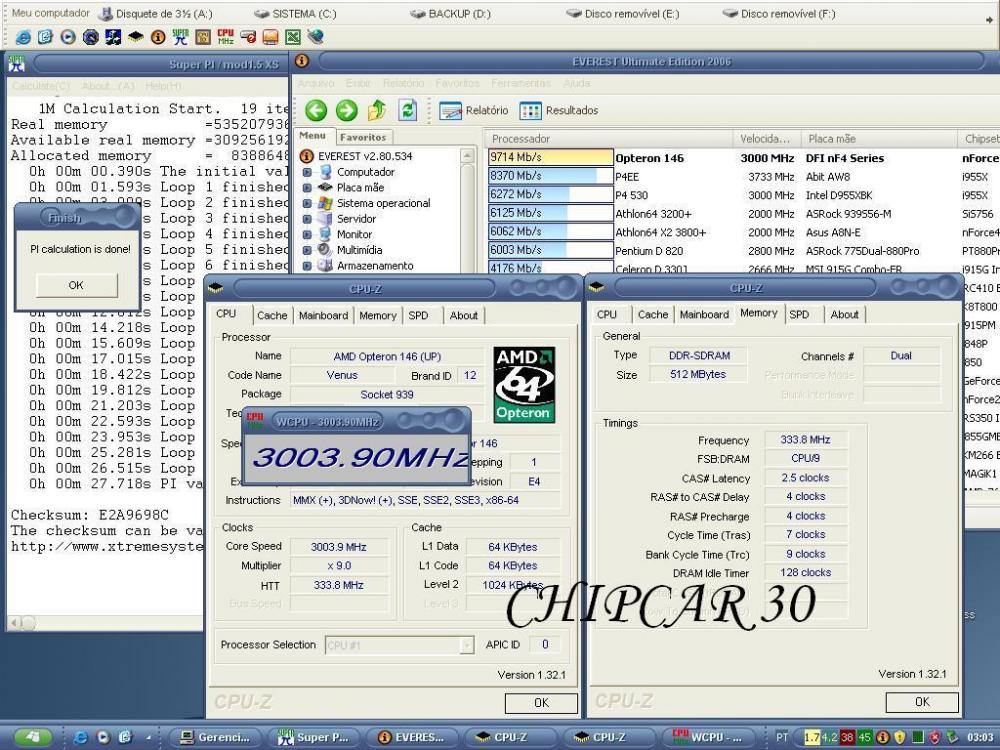Switch to the Mainboard tab in left CPU-Z
Image resolution: width=1000 pixels, height=750 pixels.
coord(324,315)
